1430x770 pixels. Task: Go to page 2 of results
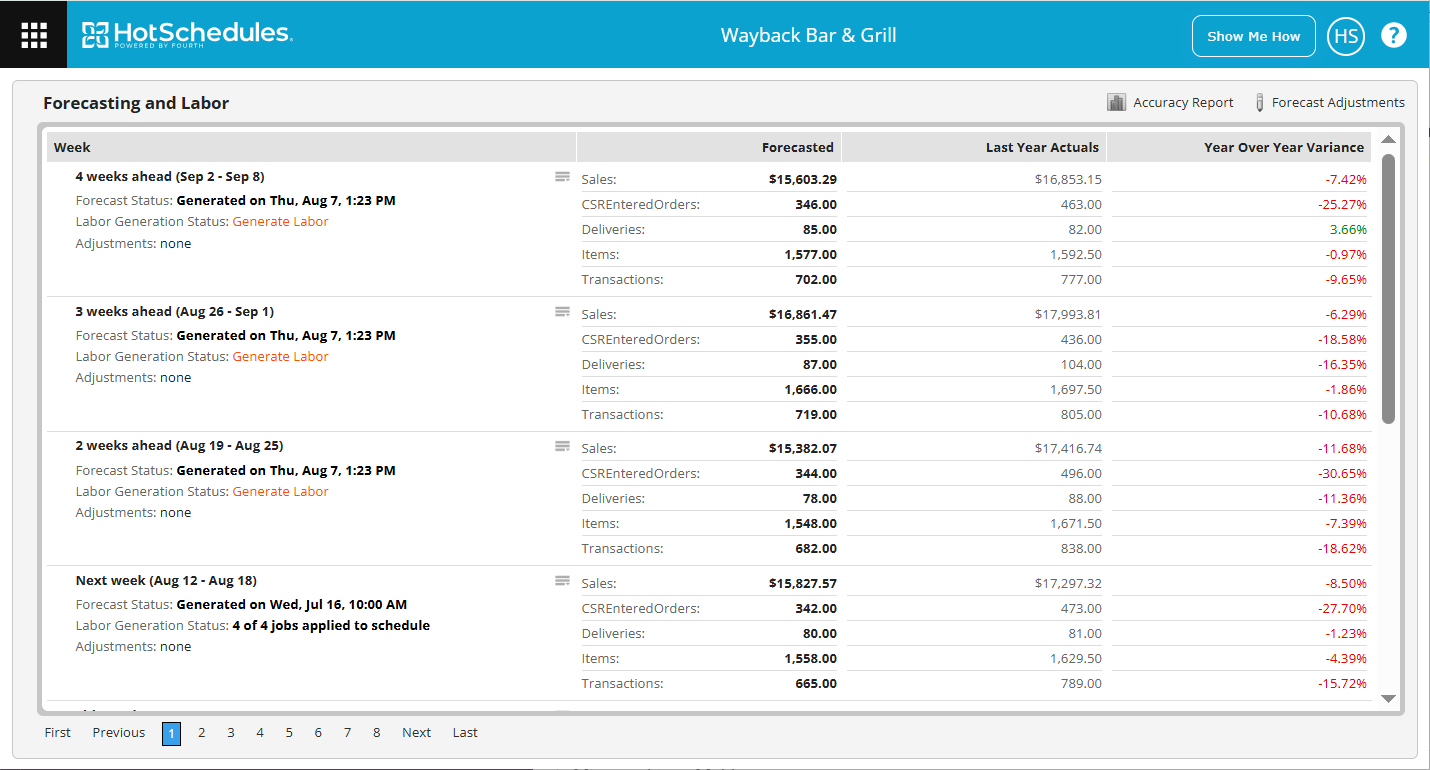click(201, 733)
